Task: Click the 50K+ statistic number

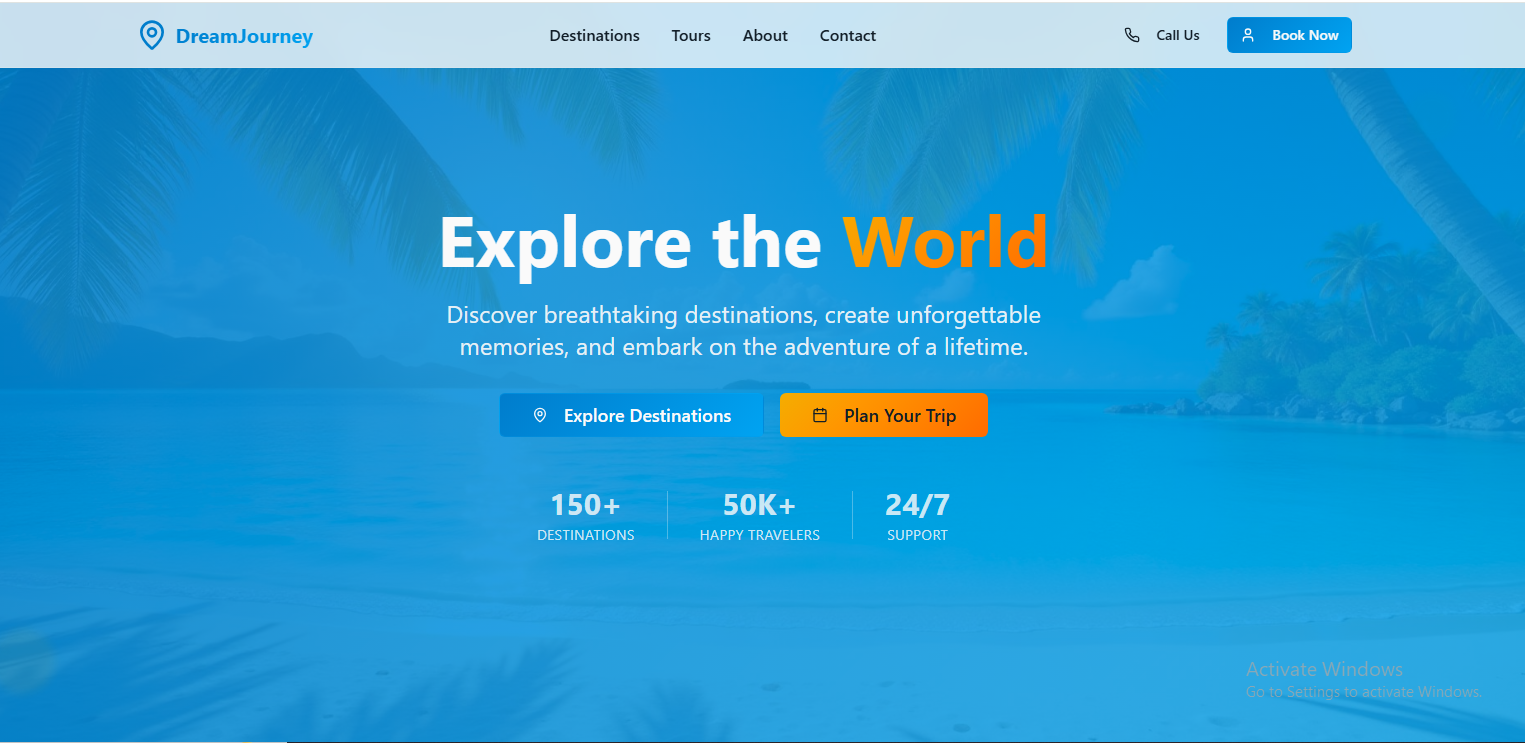Action: coord(759,505)
